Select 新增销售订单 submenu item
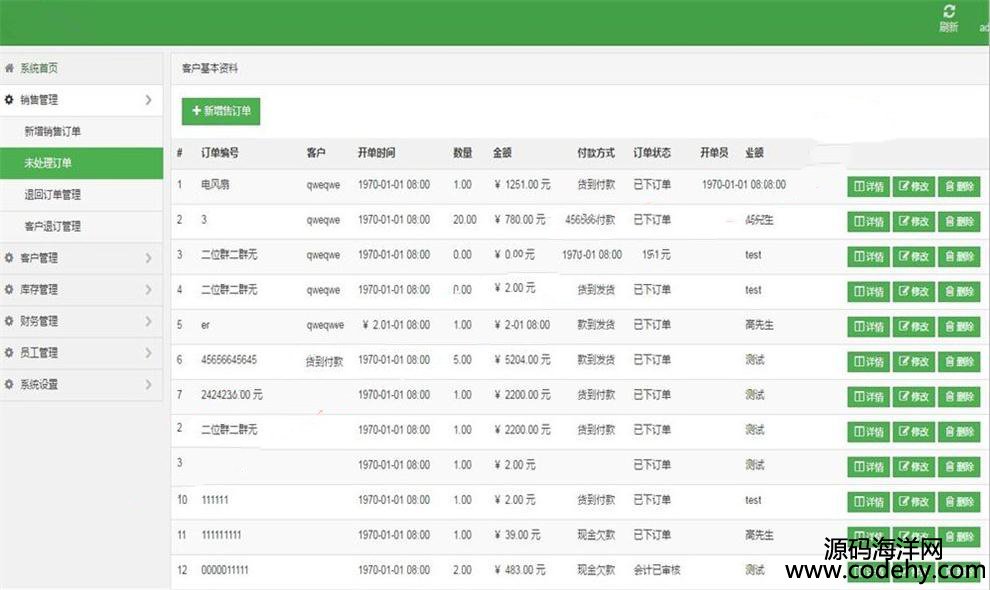This screenshot has height=590, width=990. [x=53, y=132]
